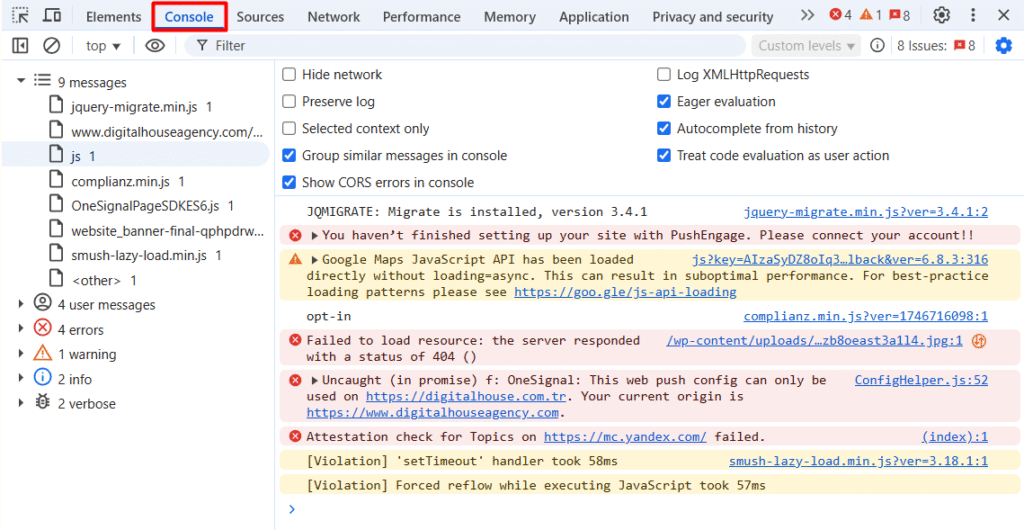The image size is (1024, 530).
Task: Toggle the console sidebar panel icon
Action: pos(20,46)
